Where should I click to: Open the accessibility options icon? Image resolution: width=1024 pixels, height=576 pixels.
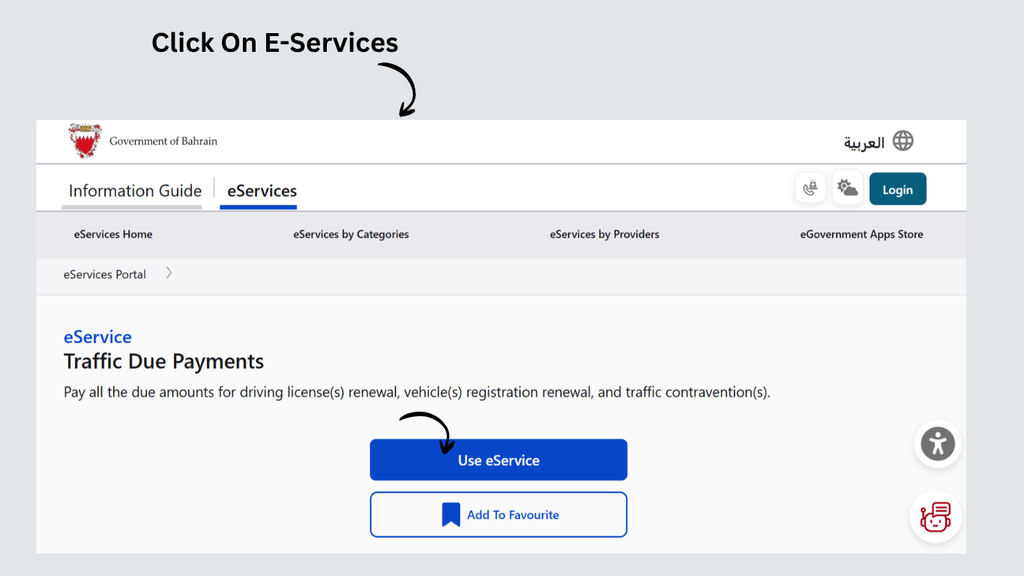pyautogui.click(x=938, y=444)
